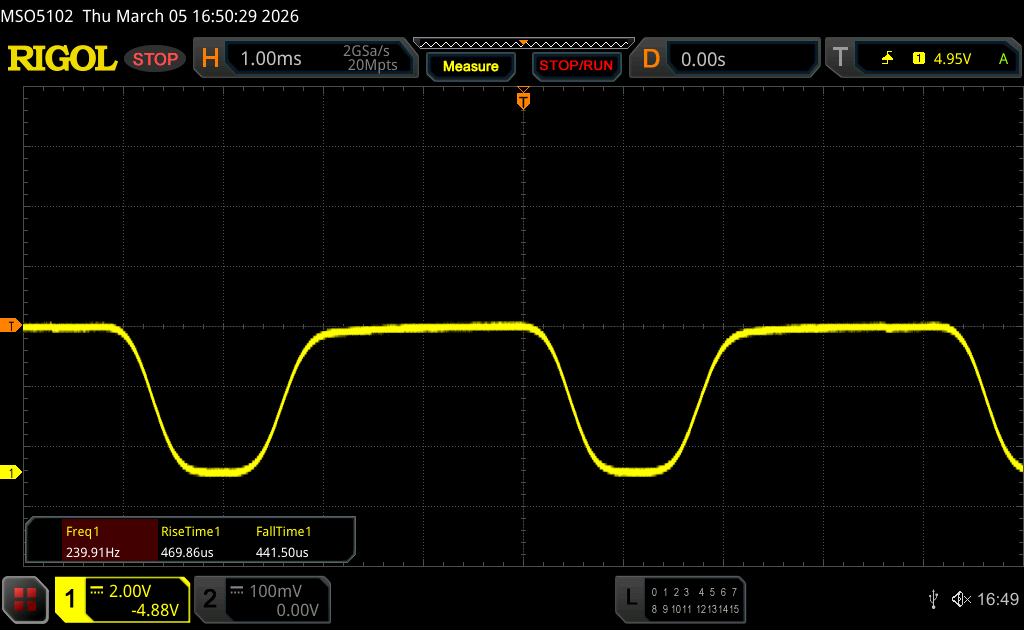Tap the T trigger settings icon
Screen dimensions: 1024x630
[x=839, y=59]
